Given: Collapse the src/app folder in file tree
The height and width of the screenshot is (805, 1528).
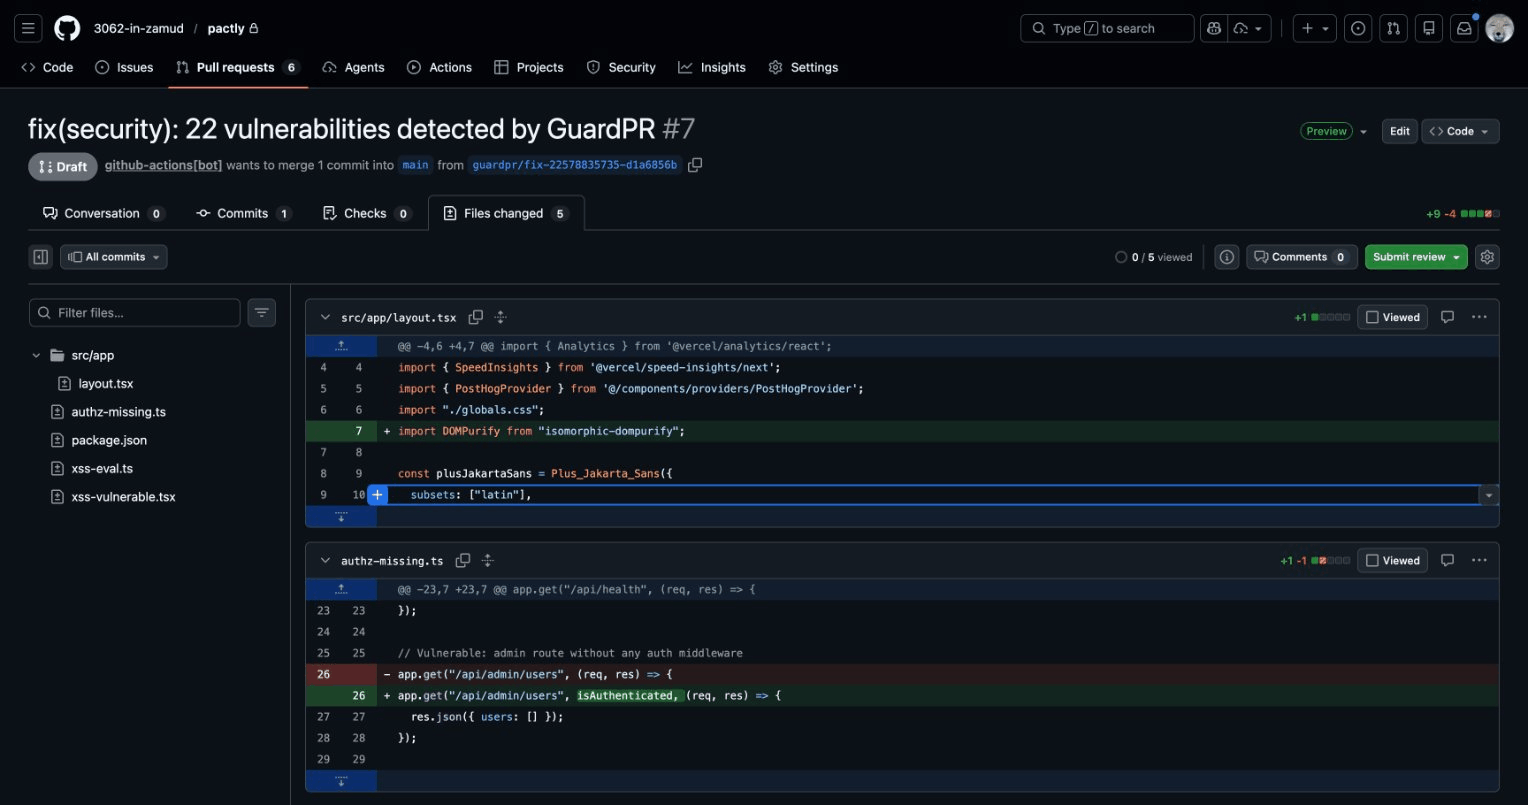Looking at the screenshot, I should click(37, 355).
